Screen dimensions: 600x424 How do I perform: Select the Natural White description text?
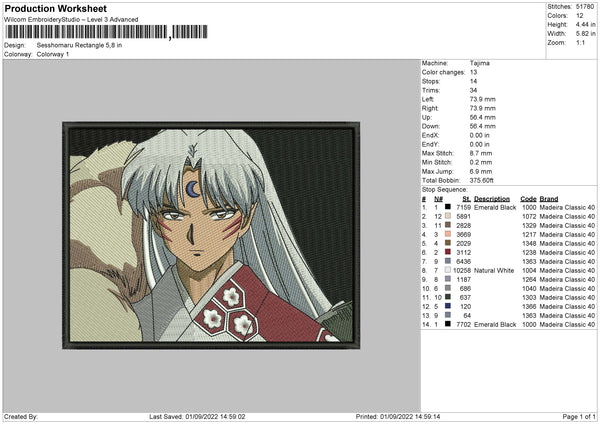click(494, 270)
